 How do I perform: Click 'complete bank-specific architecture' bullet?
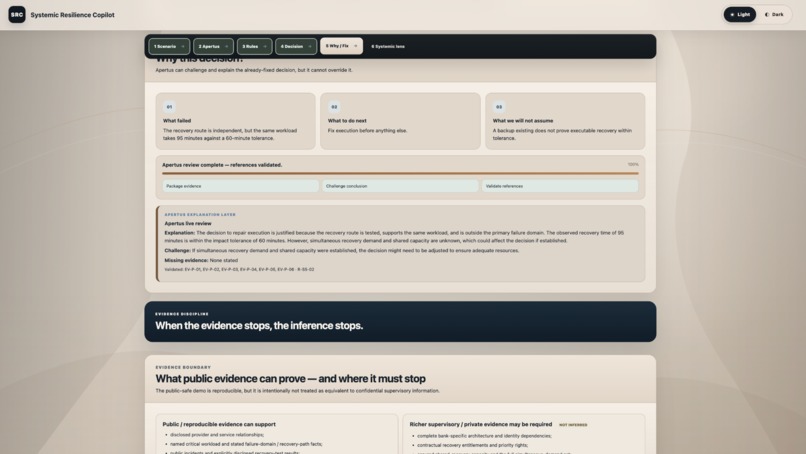coord(484,435)
